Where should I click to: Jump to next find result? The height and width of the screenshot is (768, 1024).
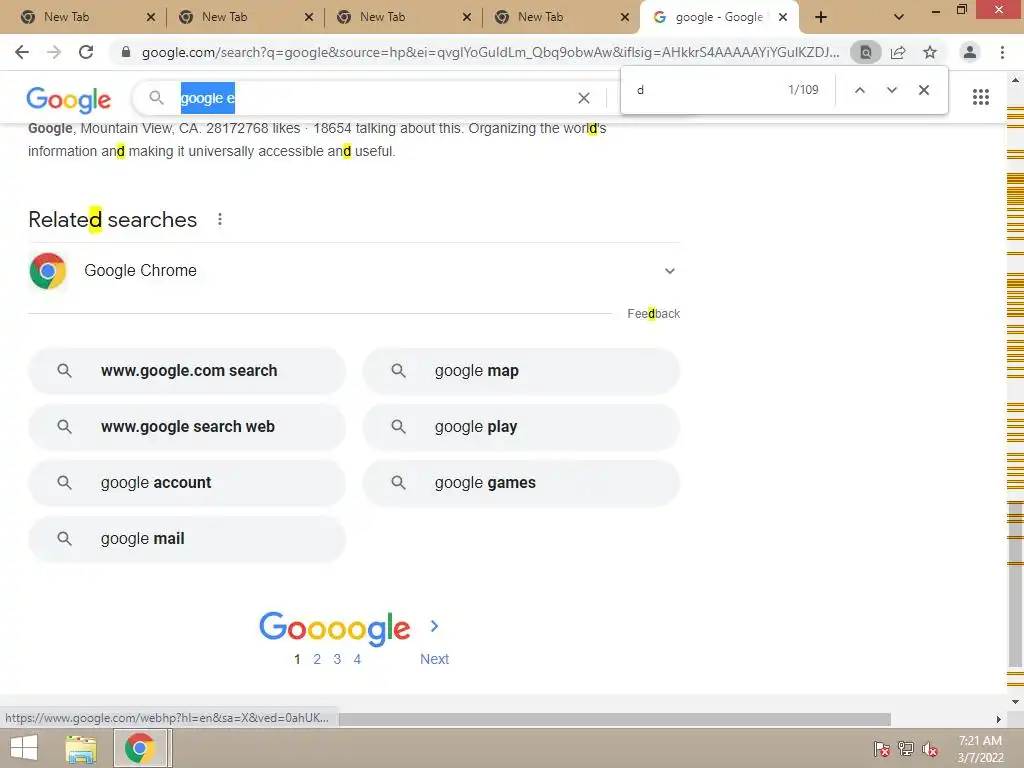pos(891,90)
